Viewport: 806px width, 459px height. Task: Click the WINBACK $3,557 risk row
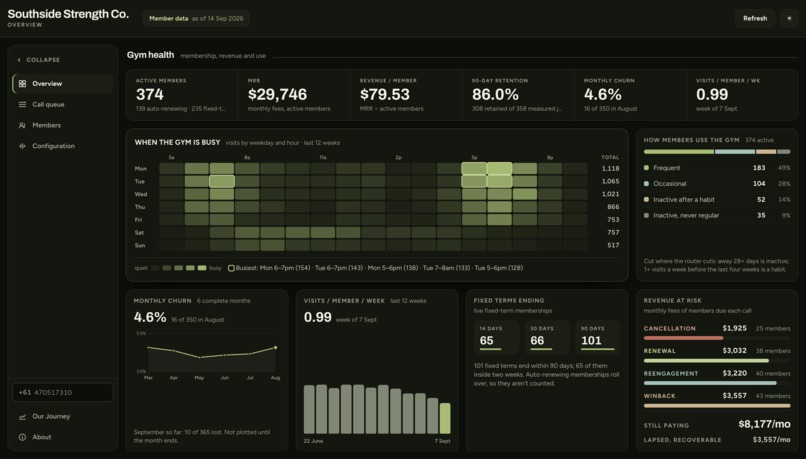[x=717, y=400]
